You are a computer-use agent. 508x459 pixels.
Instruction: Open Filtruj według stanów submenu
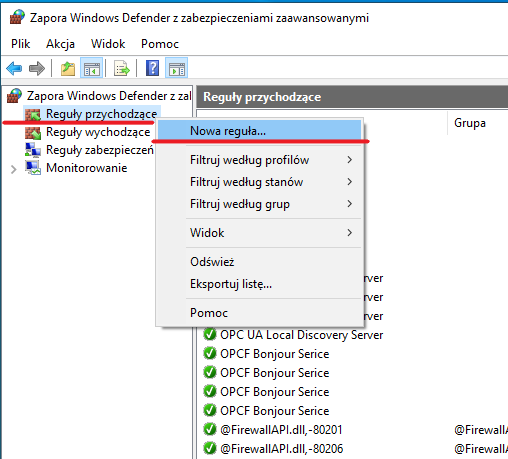pyautogui.click(x=259, y=182)
